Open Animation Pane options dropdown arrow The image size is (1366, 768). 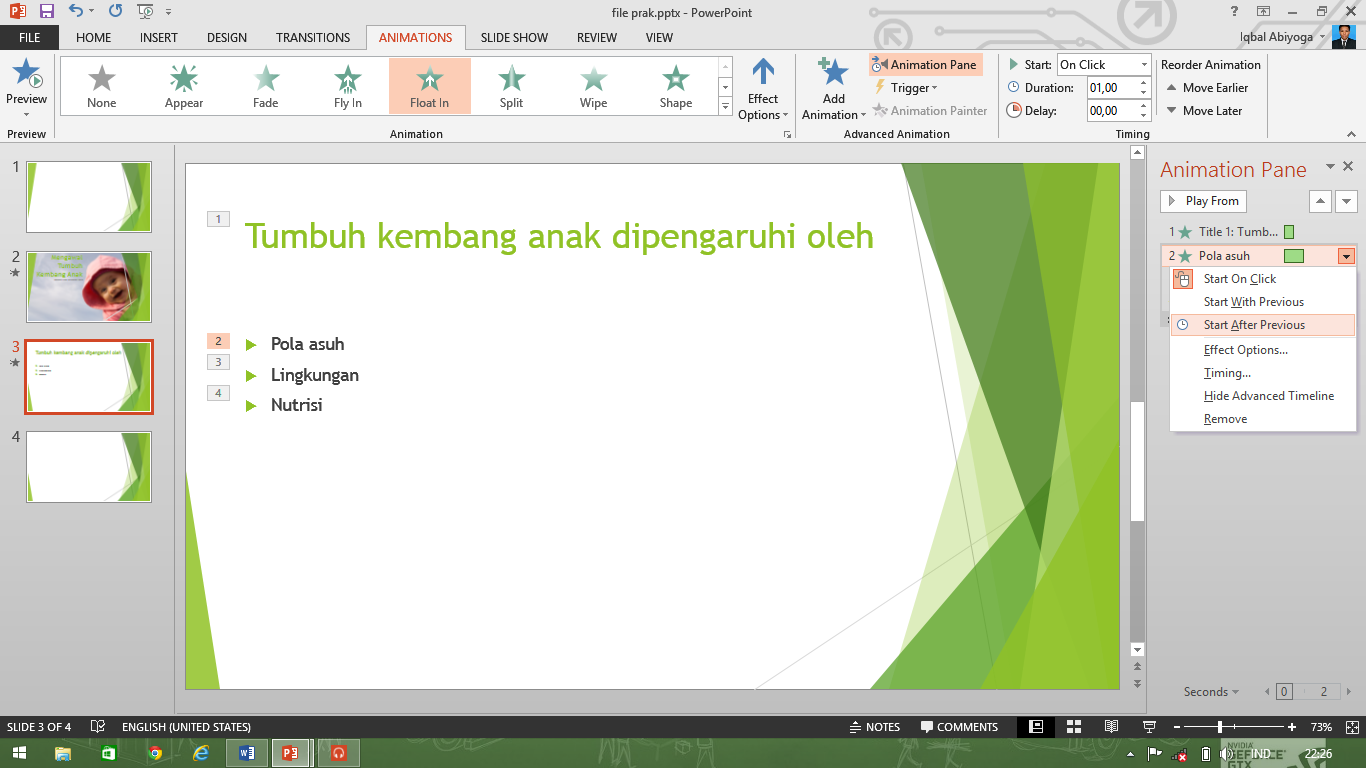pyautogui.click(x=1330, y=167)
